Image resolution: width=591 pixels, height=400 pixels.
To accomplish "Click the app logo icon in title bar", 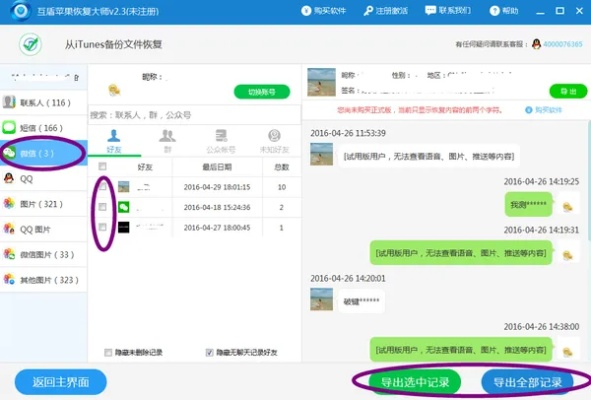I will (20, 11).
